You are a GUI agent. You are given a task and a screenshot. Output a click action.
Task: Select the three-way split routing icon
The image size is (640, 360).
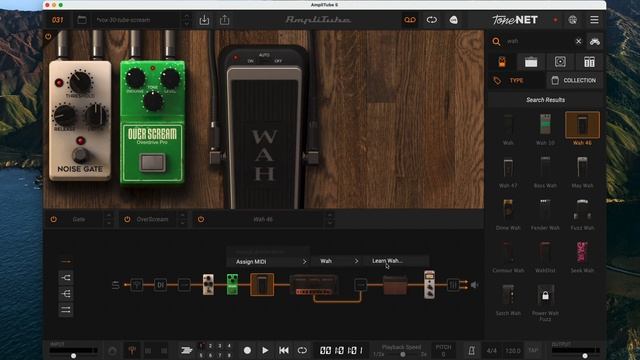click(66, 293)
